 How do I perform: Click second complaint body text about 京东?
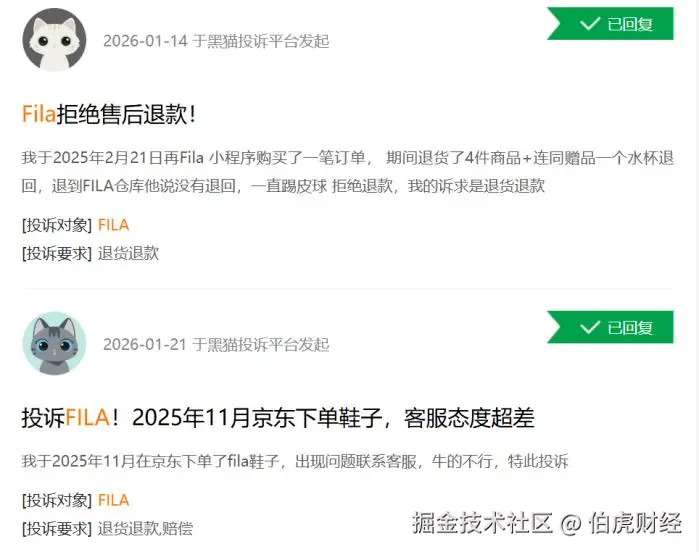(295, 461)
